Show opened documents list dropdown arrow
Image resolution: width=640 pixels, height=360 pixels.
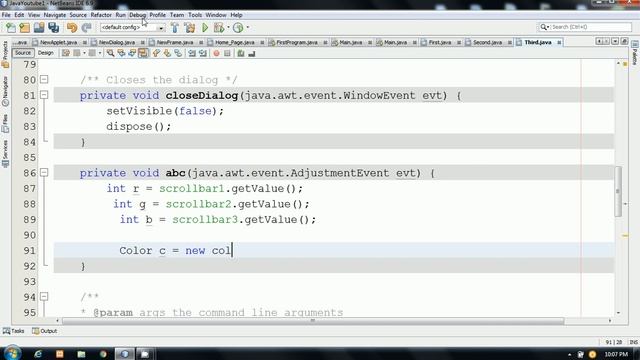pos(615,42)
